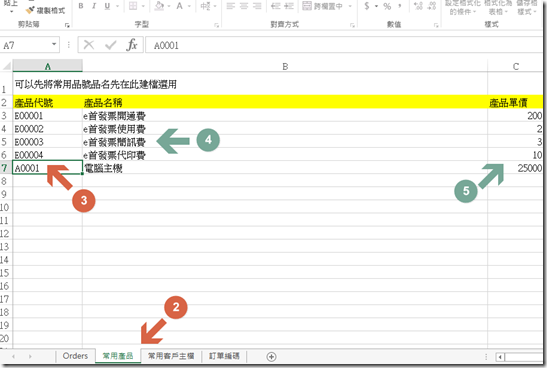Screen dimensions: 547x368
Task: Click the horizontal scrollbar left arrow
Action: point(500,357)
